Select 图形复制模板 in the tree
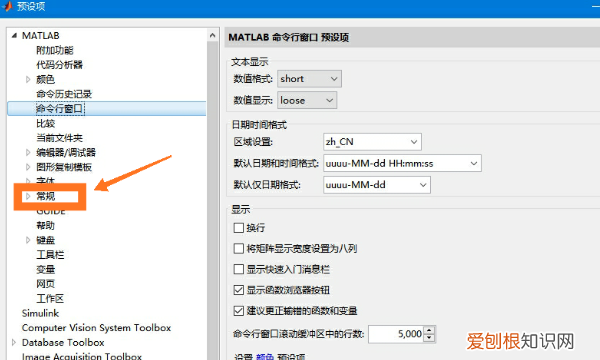 64,167
